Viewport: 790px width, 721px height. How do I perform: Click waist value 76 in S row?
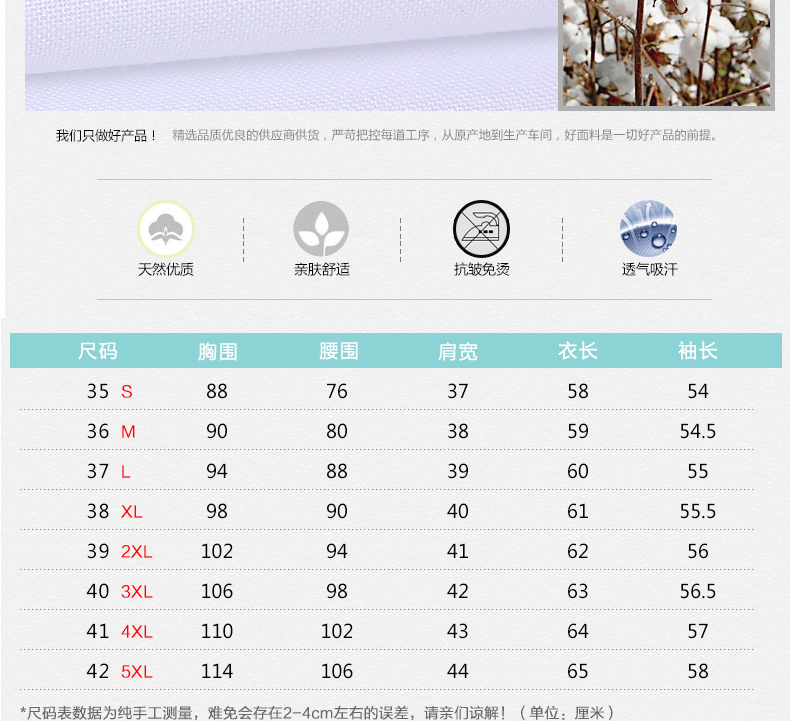[x=337, y=391]
